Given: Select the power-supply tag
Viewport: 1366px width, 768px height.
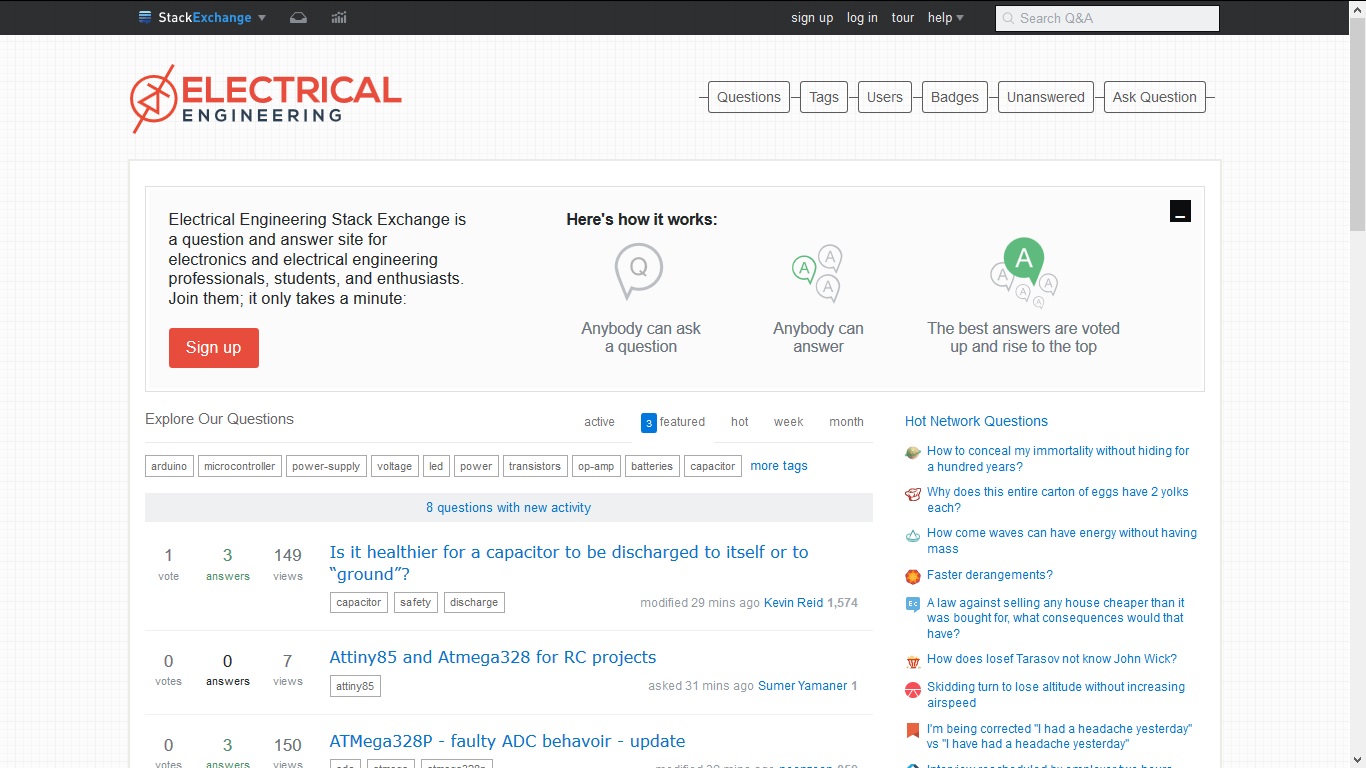Looking at the screenshot, I should [x=326, y=466].
